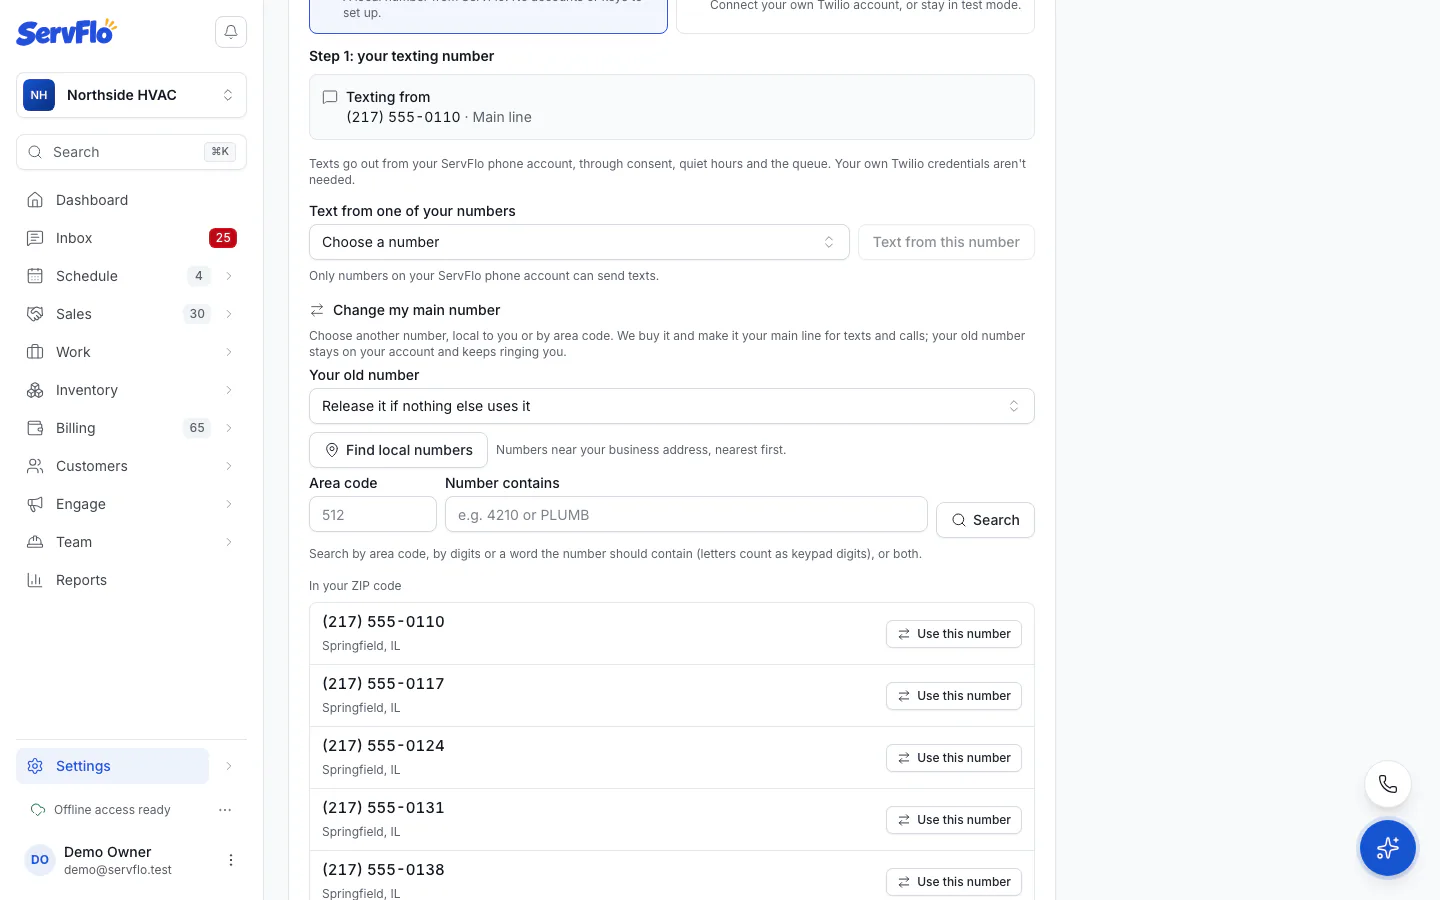Click the Customers people icon

[x=35, y=466]
